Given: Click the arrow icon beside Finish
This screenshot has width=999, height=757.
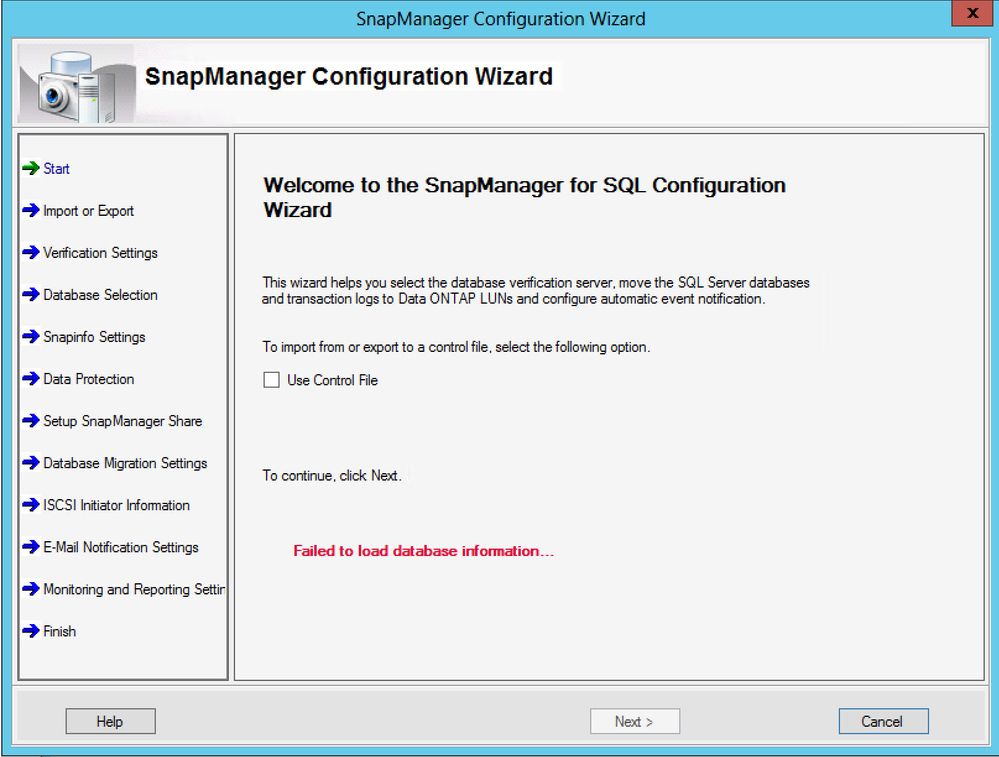Looking at the screenshot, I should coord(31,631).
